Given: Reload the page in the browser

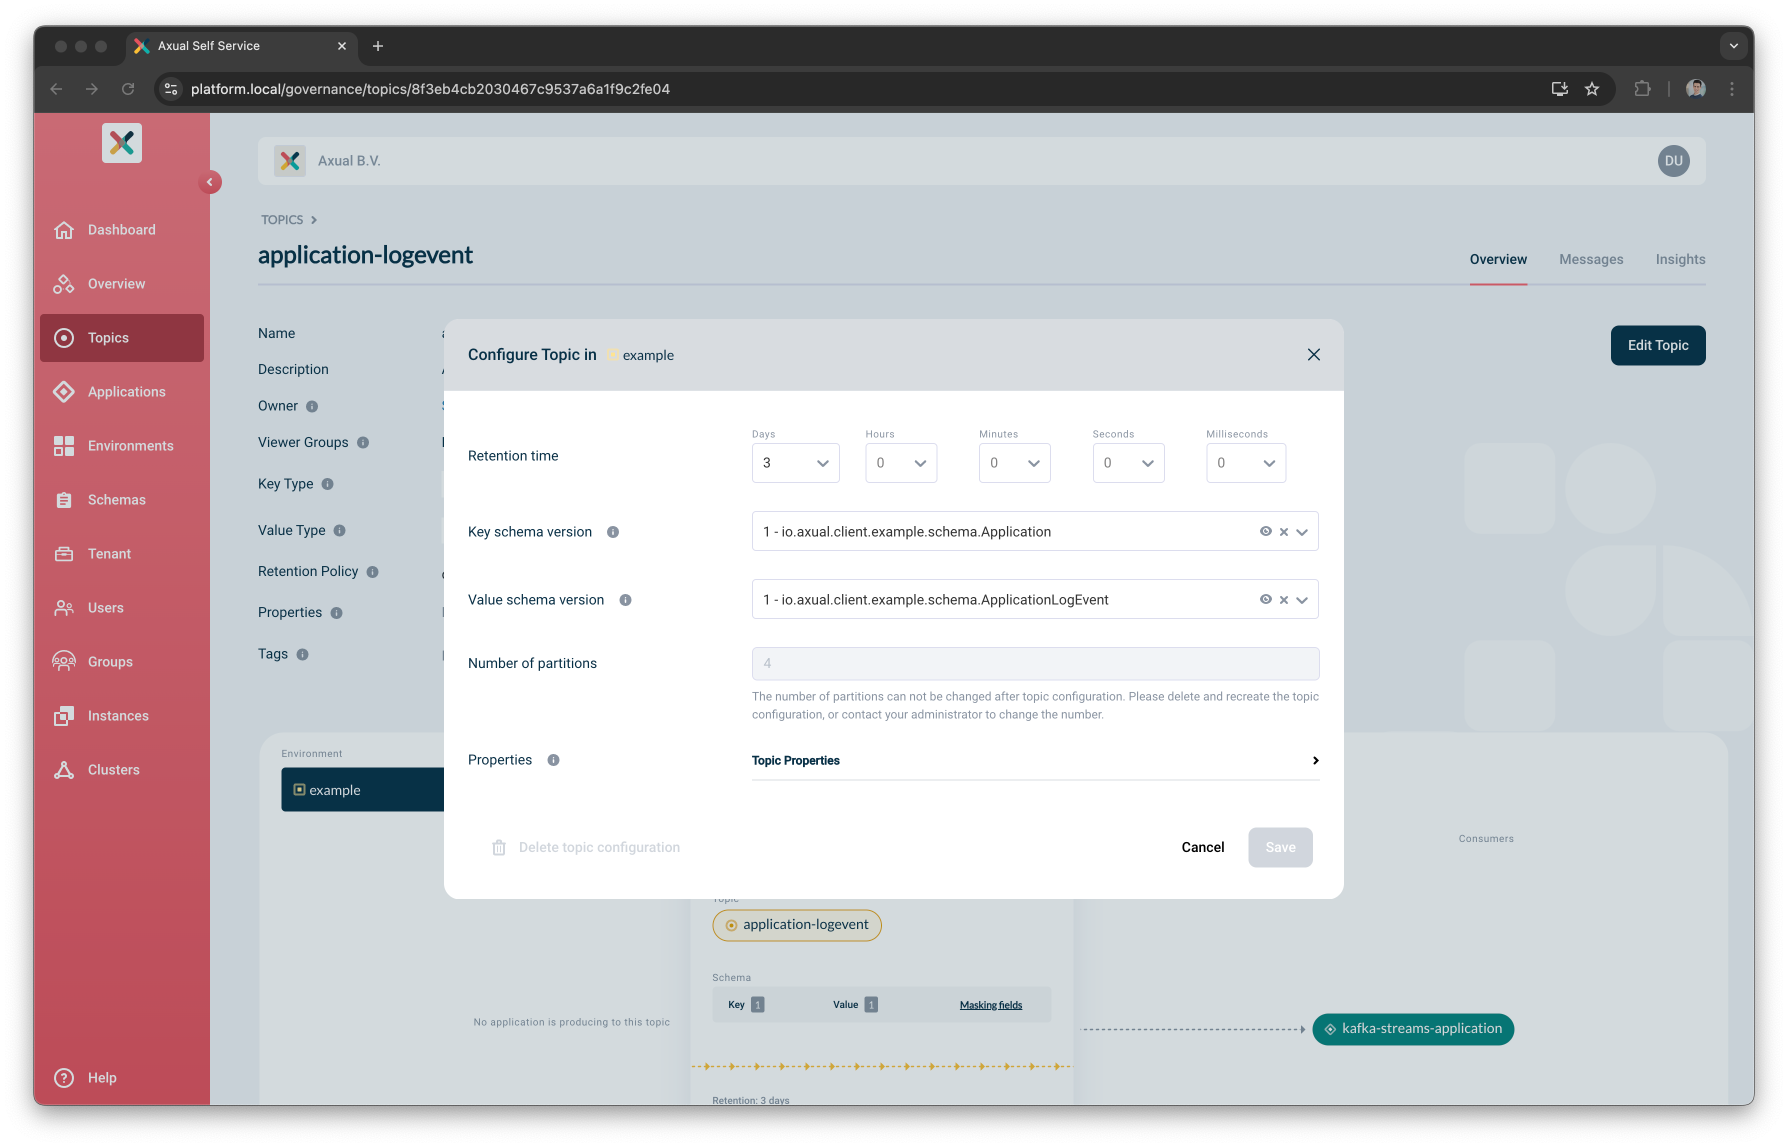Looking at the screenshot, I should point(128,89).
